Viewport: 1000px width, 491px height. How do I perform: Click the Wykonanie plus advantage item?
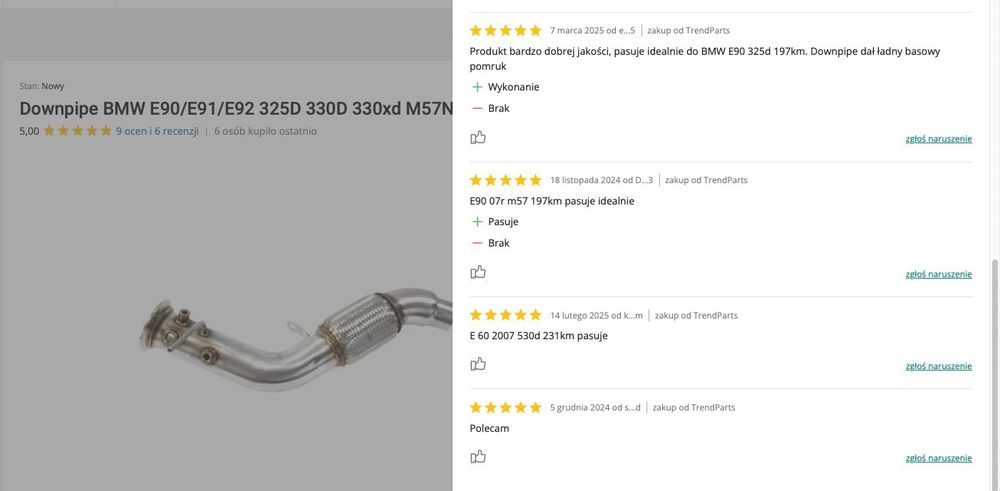[x=506, y=87]
